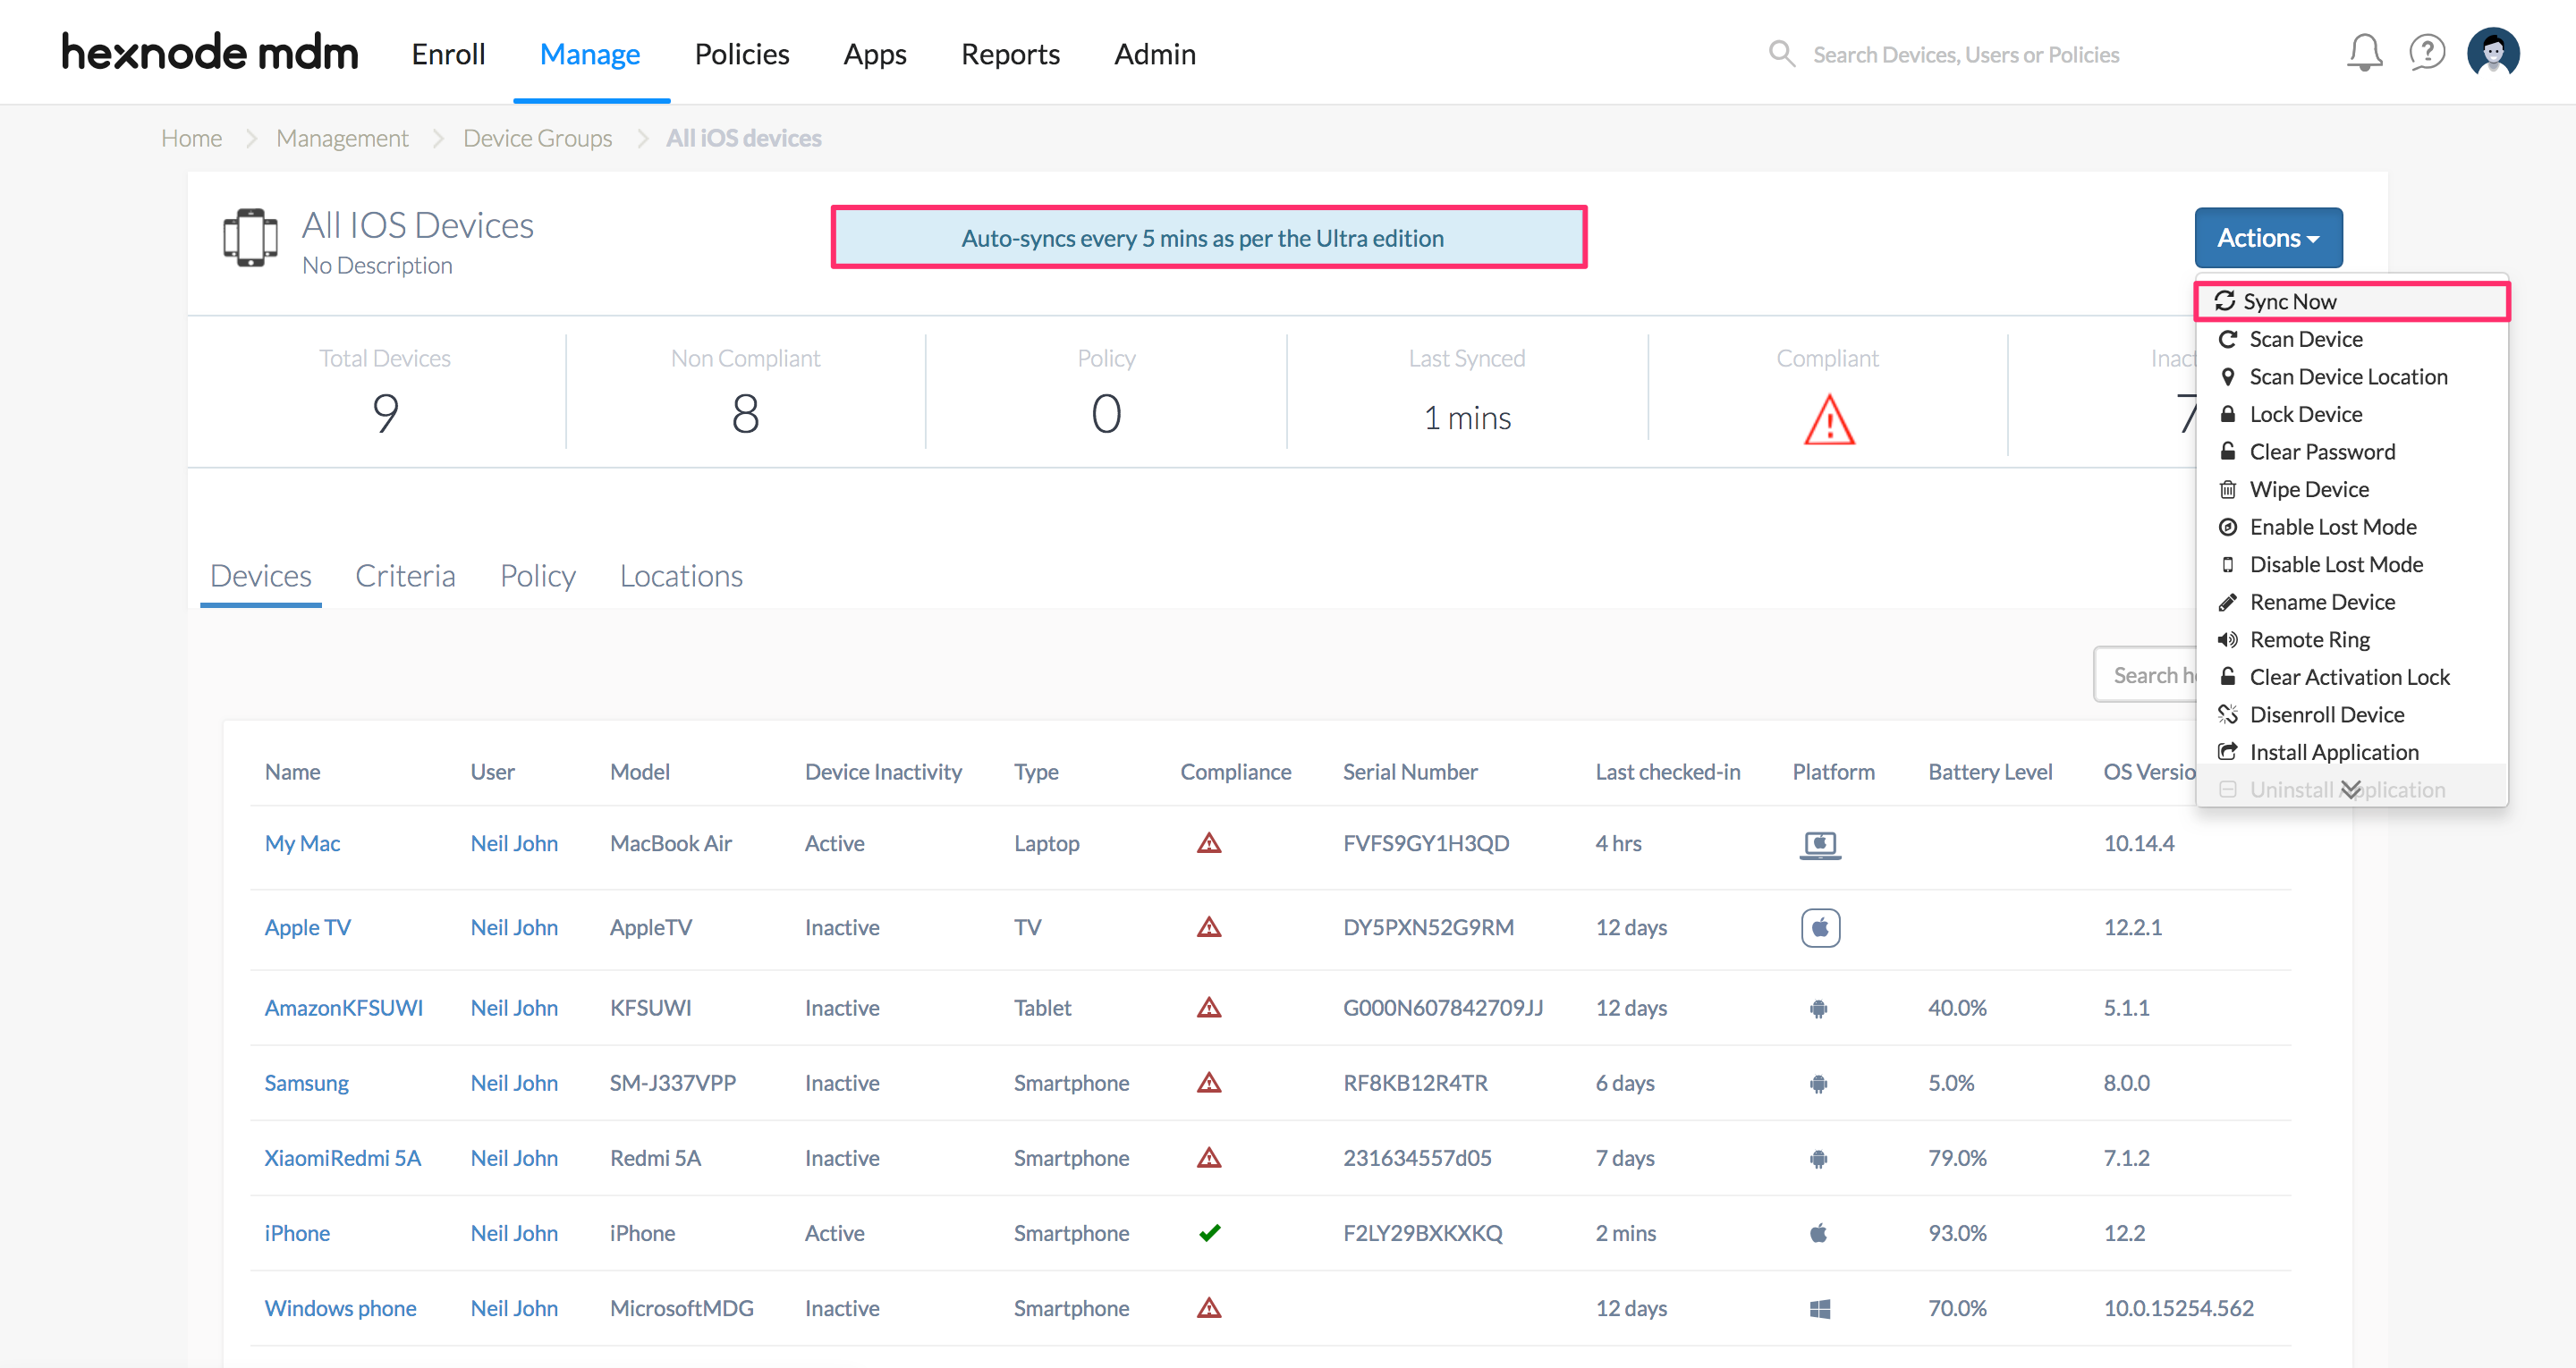The image size is (2576, 1368).
Task: Click the search magnifier icon in header
Action: [1781, 53]
